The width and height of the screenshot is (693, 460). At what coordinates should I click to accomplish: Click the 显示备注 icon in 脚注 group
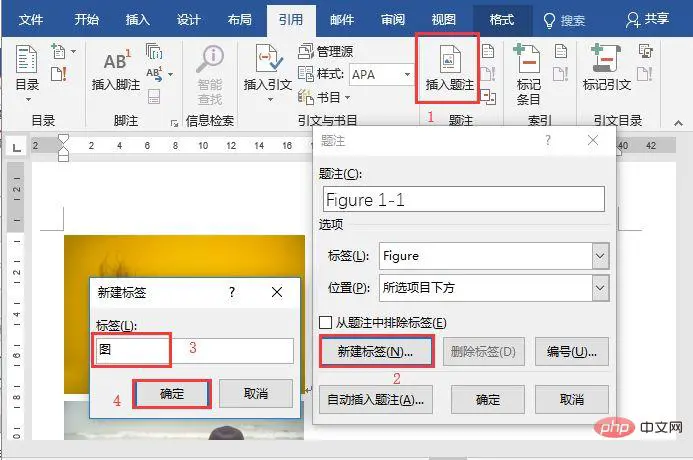(x=154, y=96)
